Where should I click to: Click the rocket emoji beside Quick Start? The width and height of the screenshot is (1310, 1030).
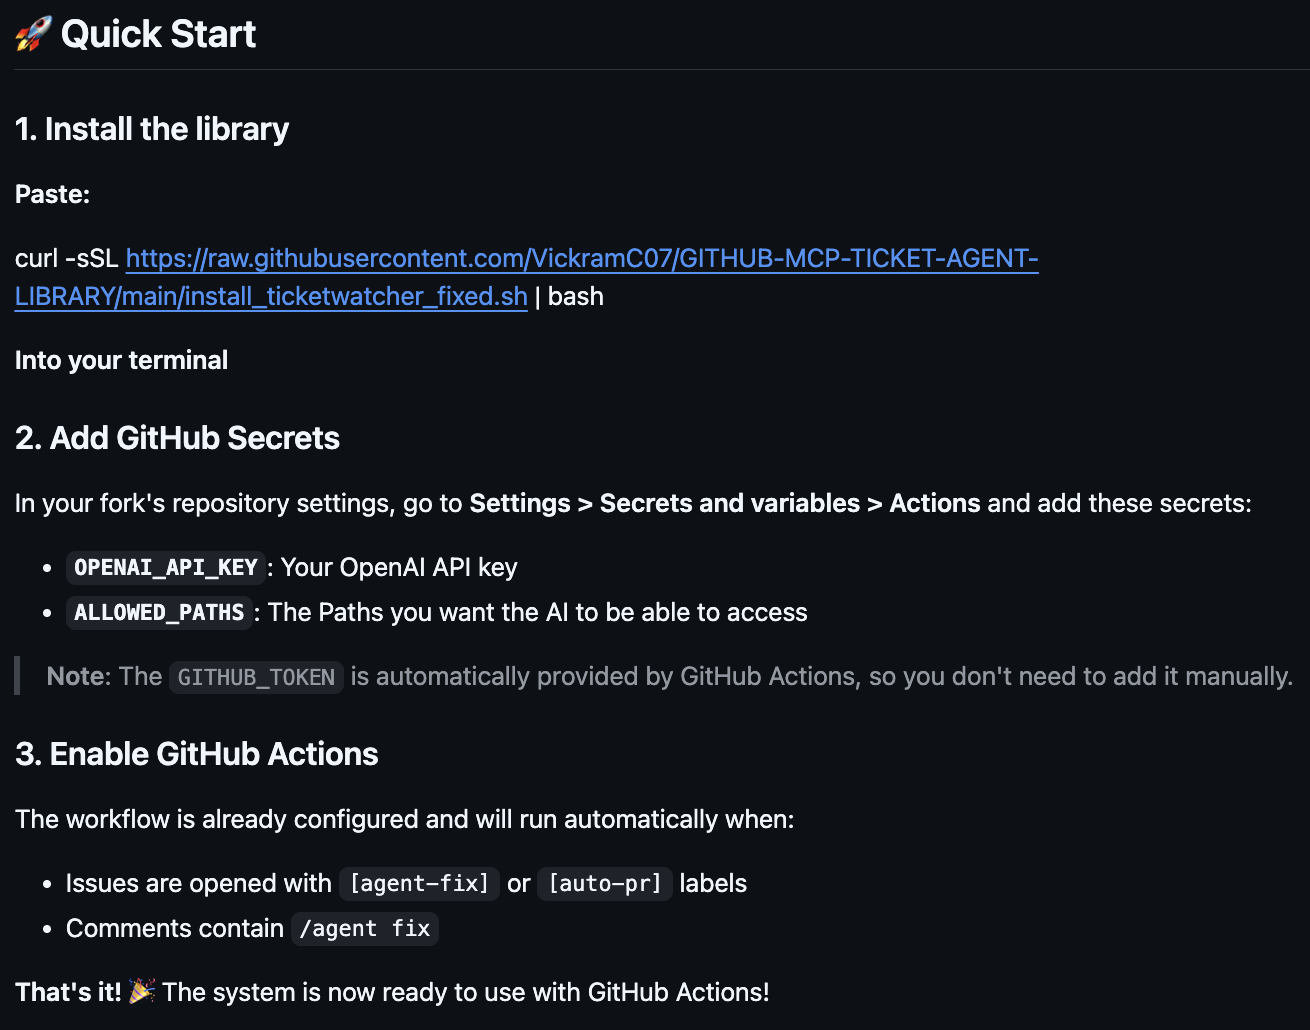click(33, 34)
